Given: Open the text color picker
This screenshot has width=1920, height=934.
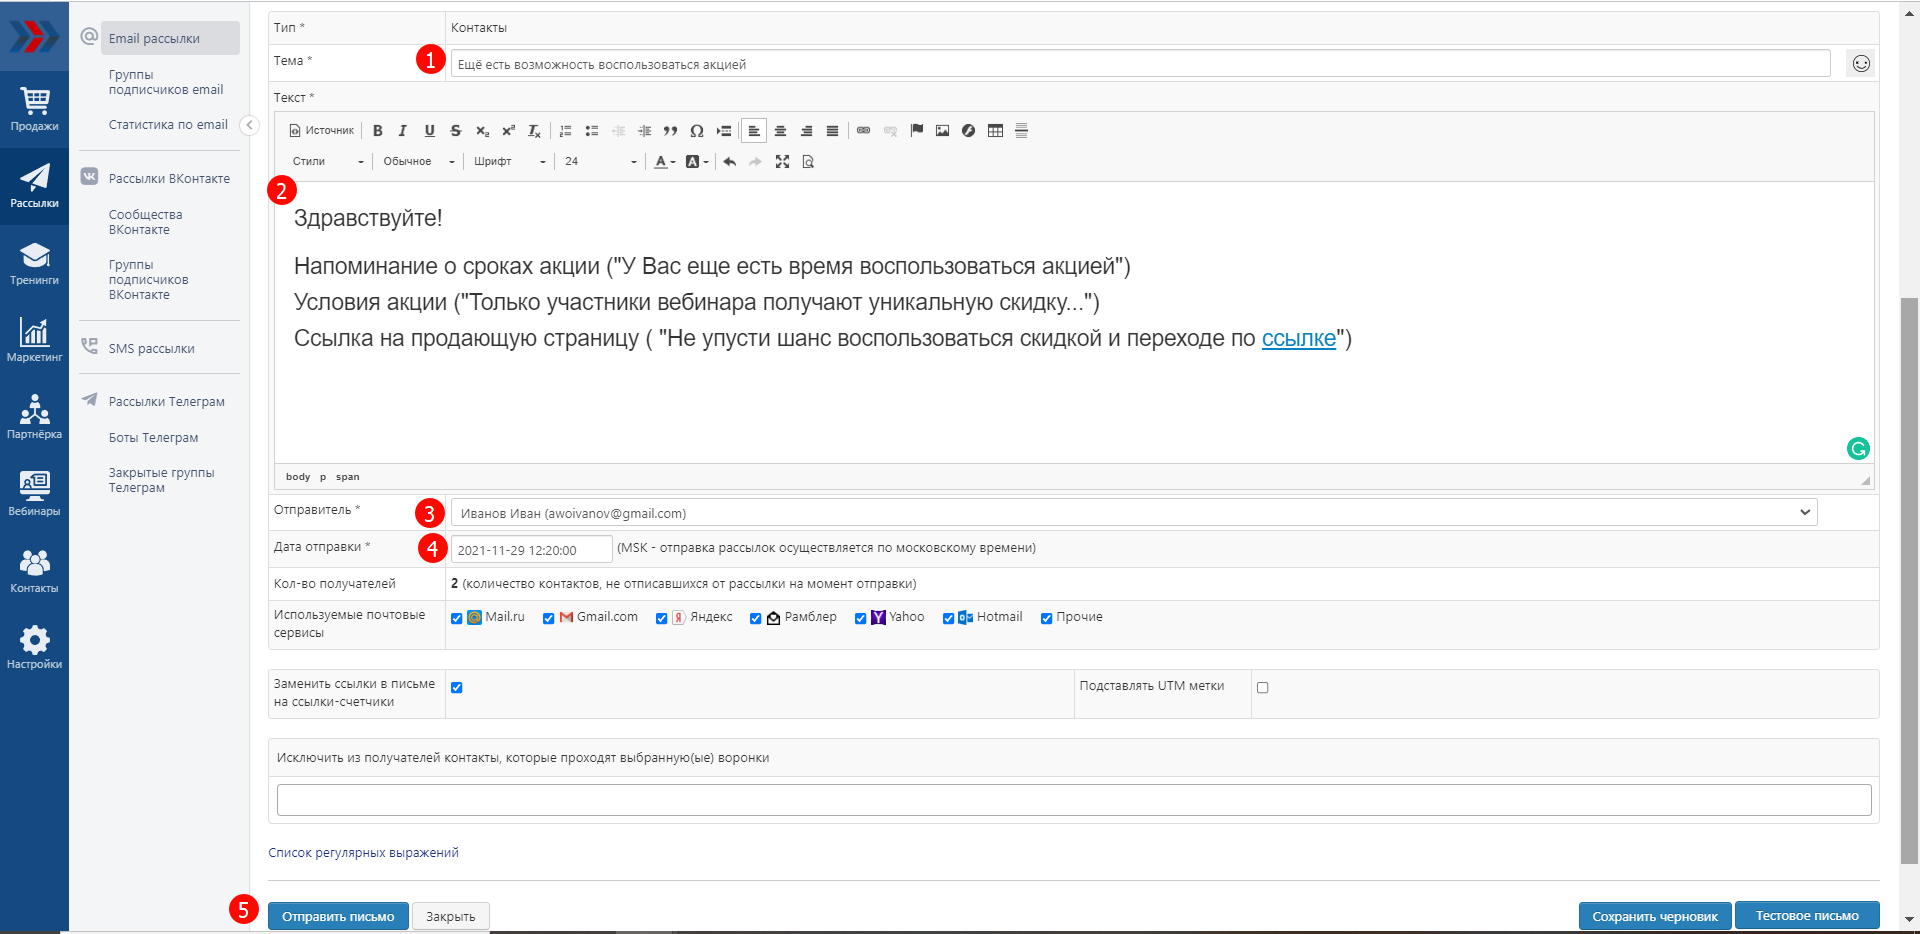Looking at the screenshot, I should point(663,162).
